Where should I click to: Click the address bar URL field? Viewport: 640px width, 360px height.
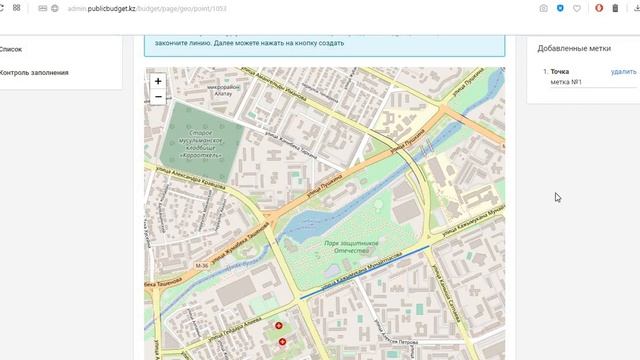pos(147,9)
